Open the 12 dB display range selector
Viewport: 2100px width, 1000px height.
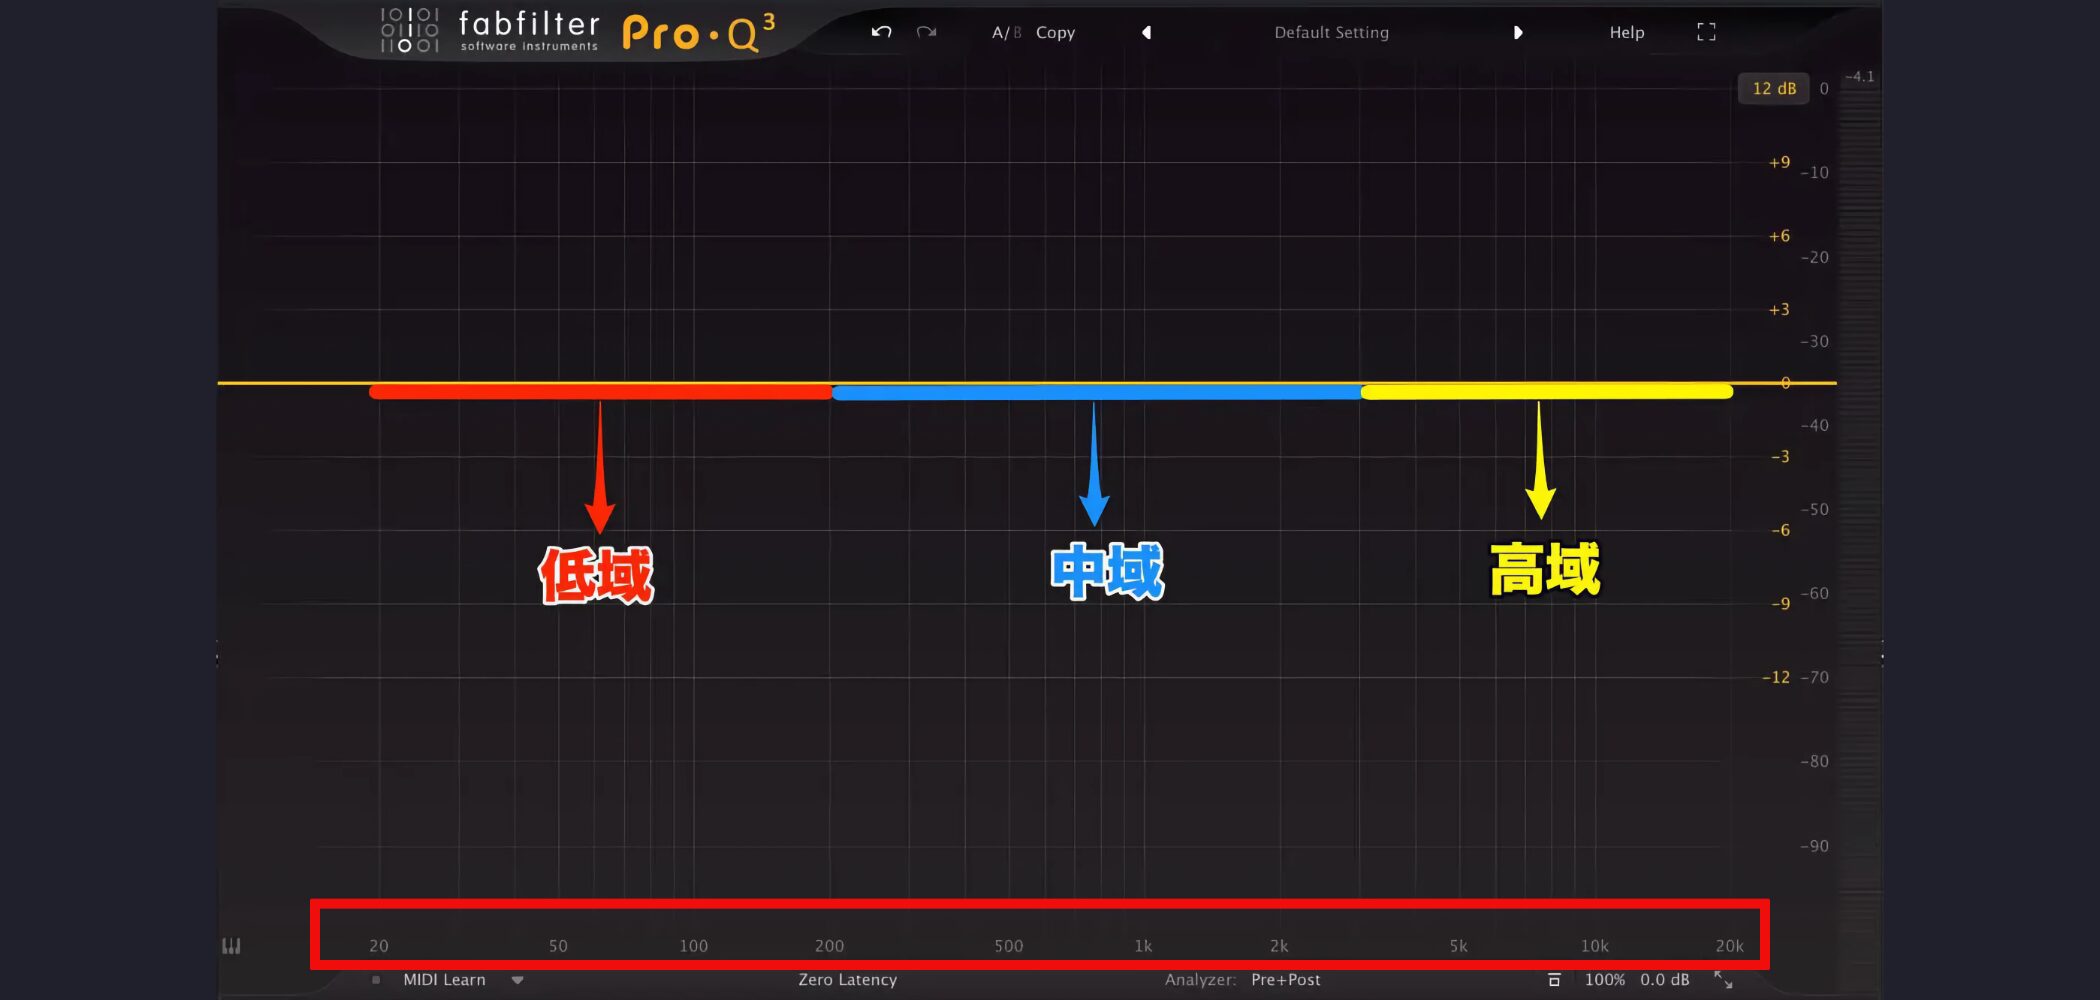point(1774,88)
